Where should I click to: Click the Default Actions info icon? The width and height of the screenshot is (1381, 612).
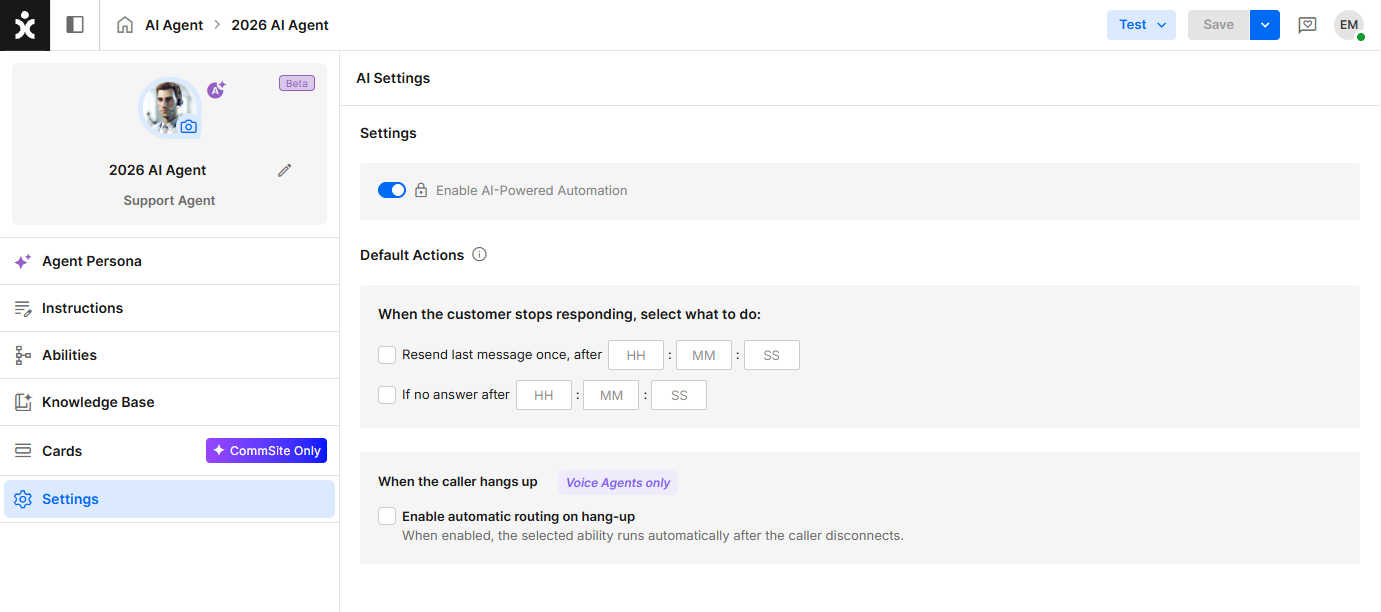point(479,255)
